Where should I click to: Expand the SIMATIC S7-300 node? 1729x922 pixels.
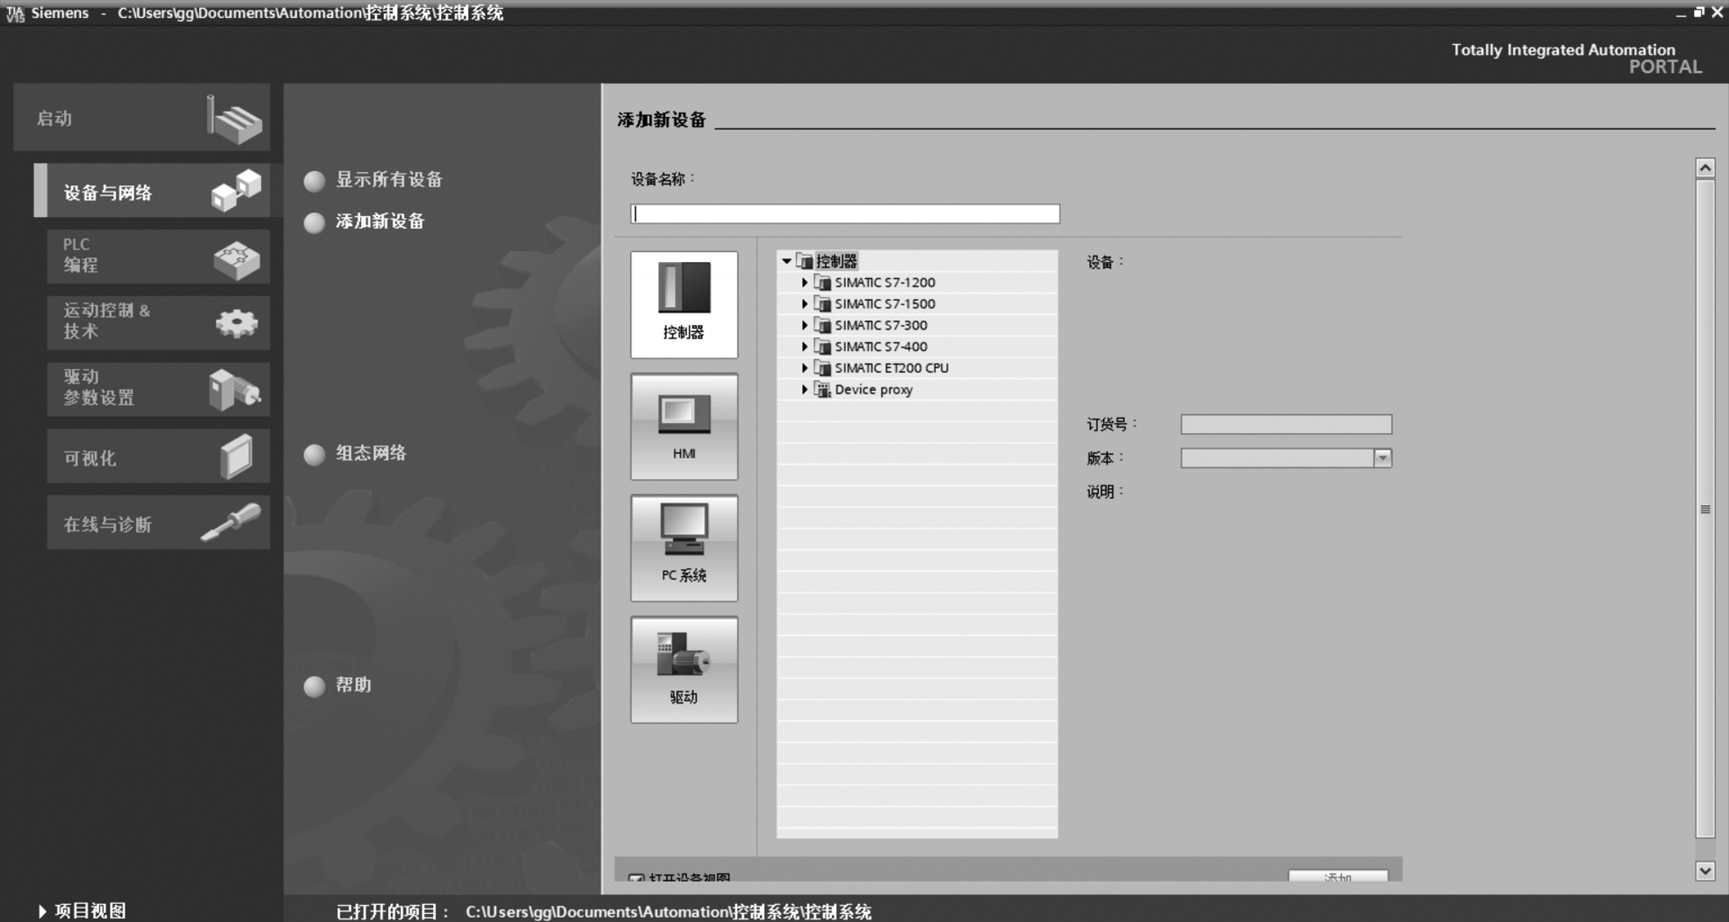[x=805, y=325]
